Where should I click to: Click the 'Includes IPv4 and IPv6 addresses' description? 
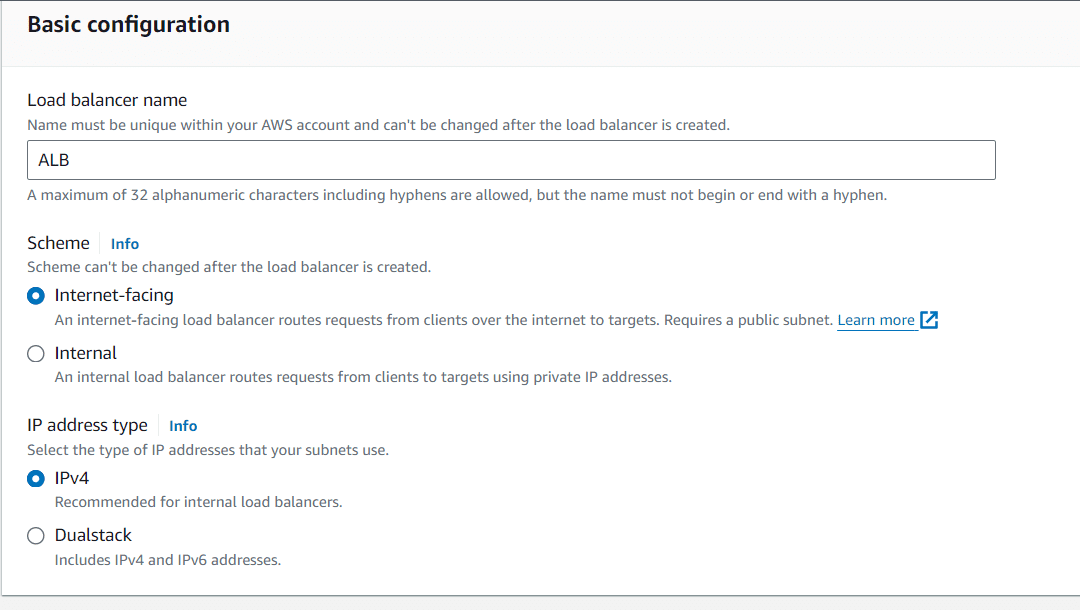[x=167, y=560]
